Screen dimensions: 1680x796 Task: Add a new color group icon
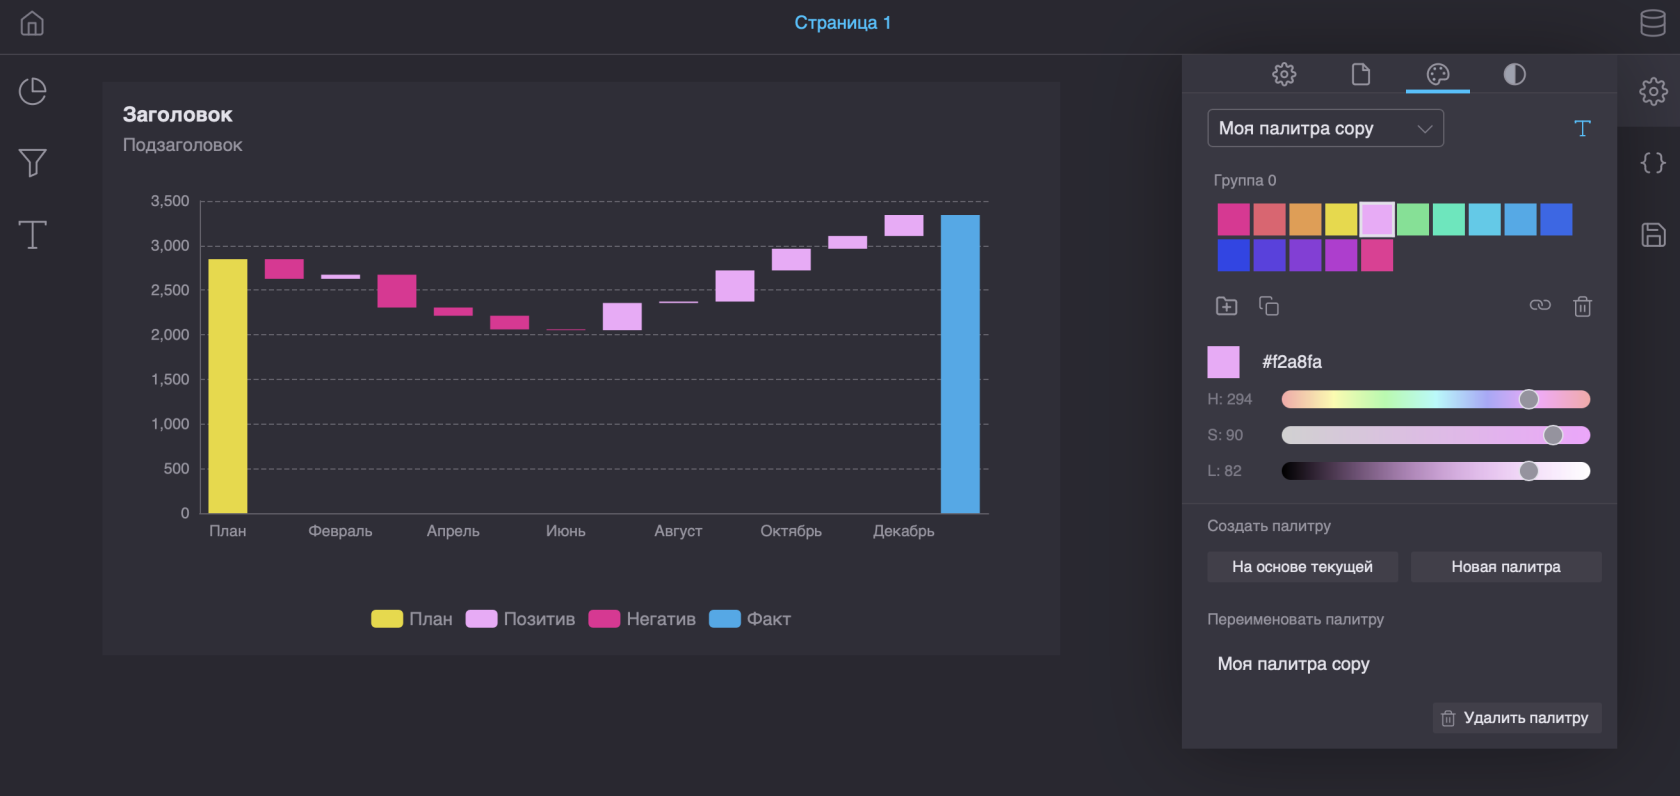1227,306
